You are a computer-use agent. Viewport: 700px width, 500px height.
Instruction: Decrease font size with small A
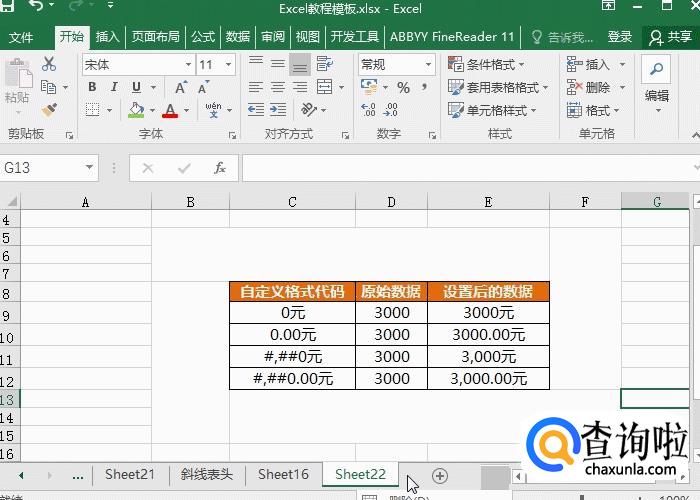pyautogui.click(x=203, y=88)
